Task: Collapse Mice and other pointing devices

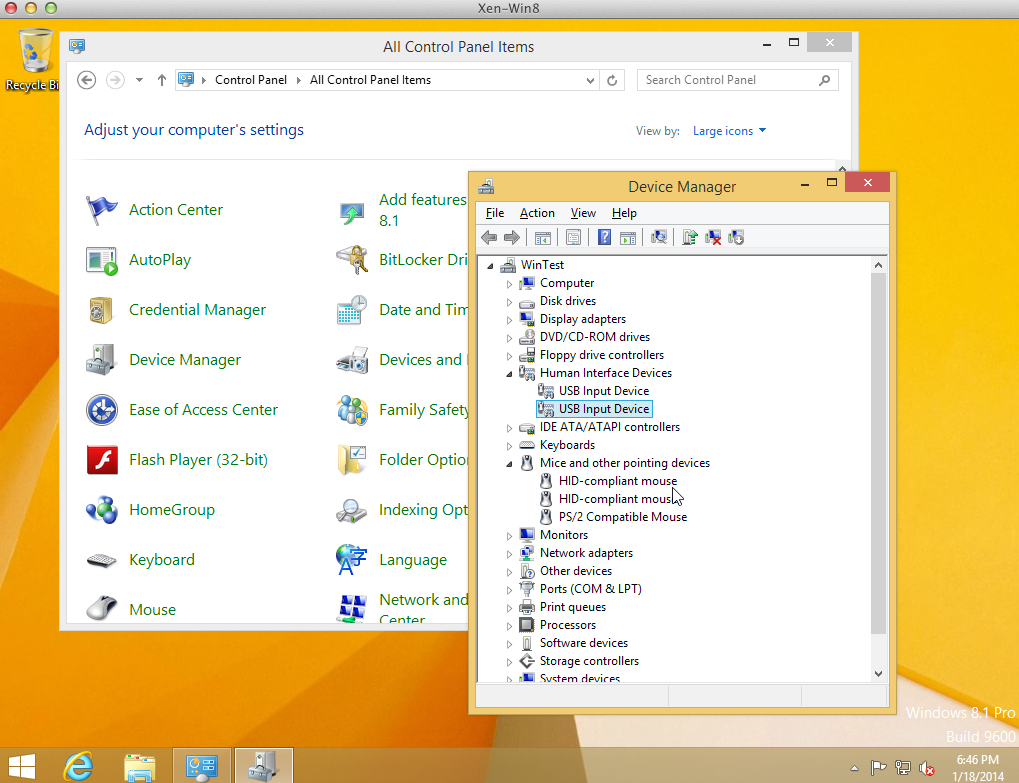Action: pyautogui.click(x=509, y=463)
